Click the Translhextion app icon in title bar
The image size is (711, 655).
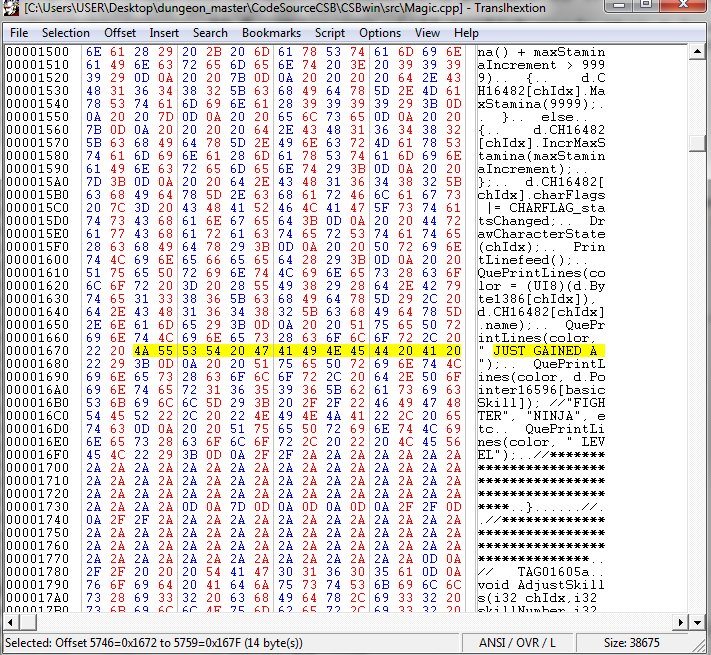10,8
